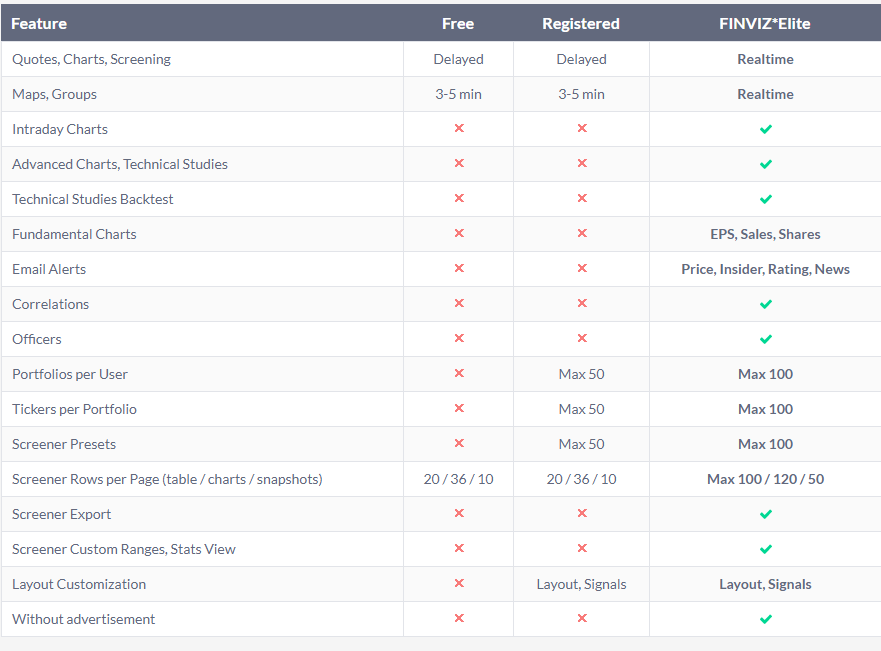Image resolution: width=881 pixels, height=651 pixels.
Task: Click the red X for Screener Presets
Action: point(459,443)
